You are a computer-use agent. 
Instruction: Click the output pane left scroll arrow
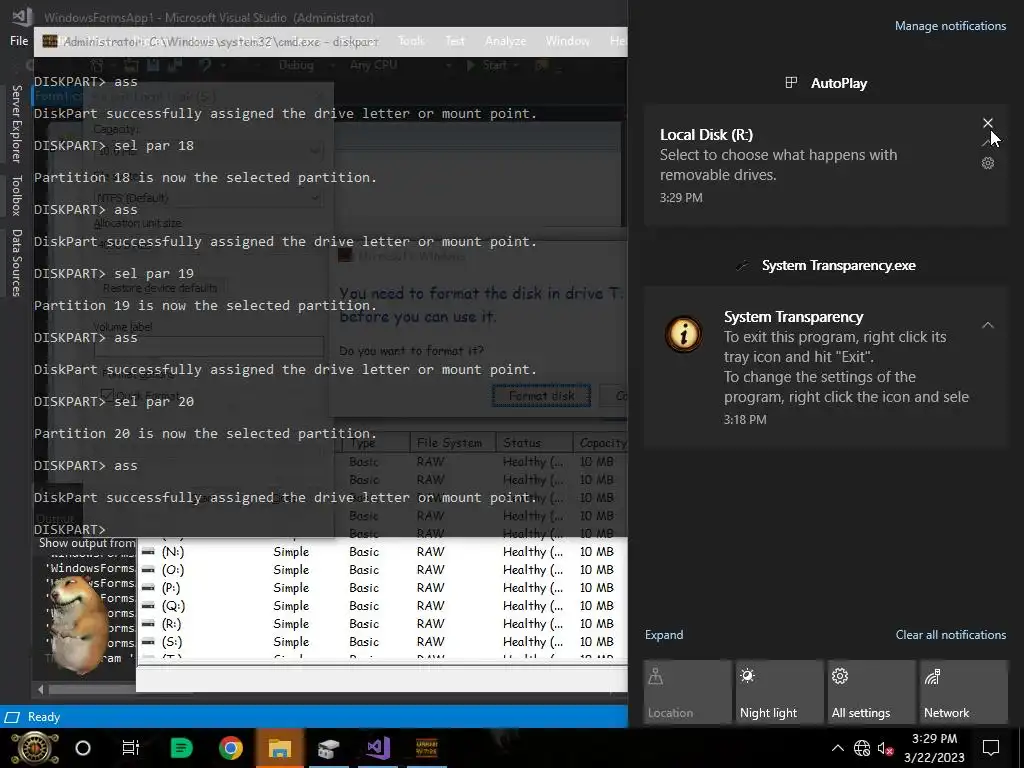(x=40, y=689)
